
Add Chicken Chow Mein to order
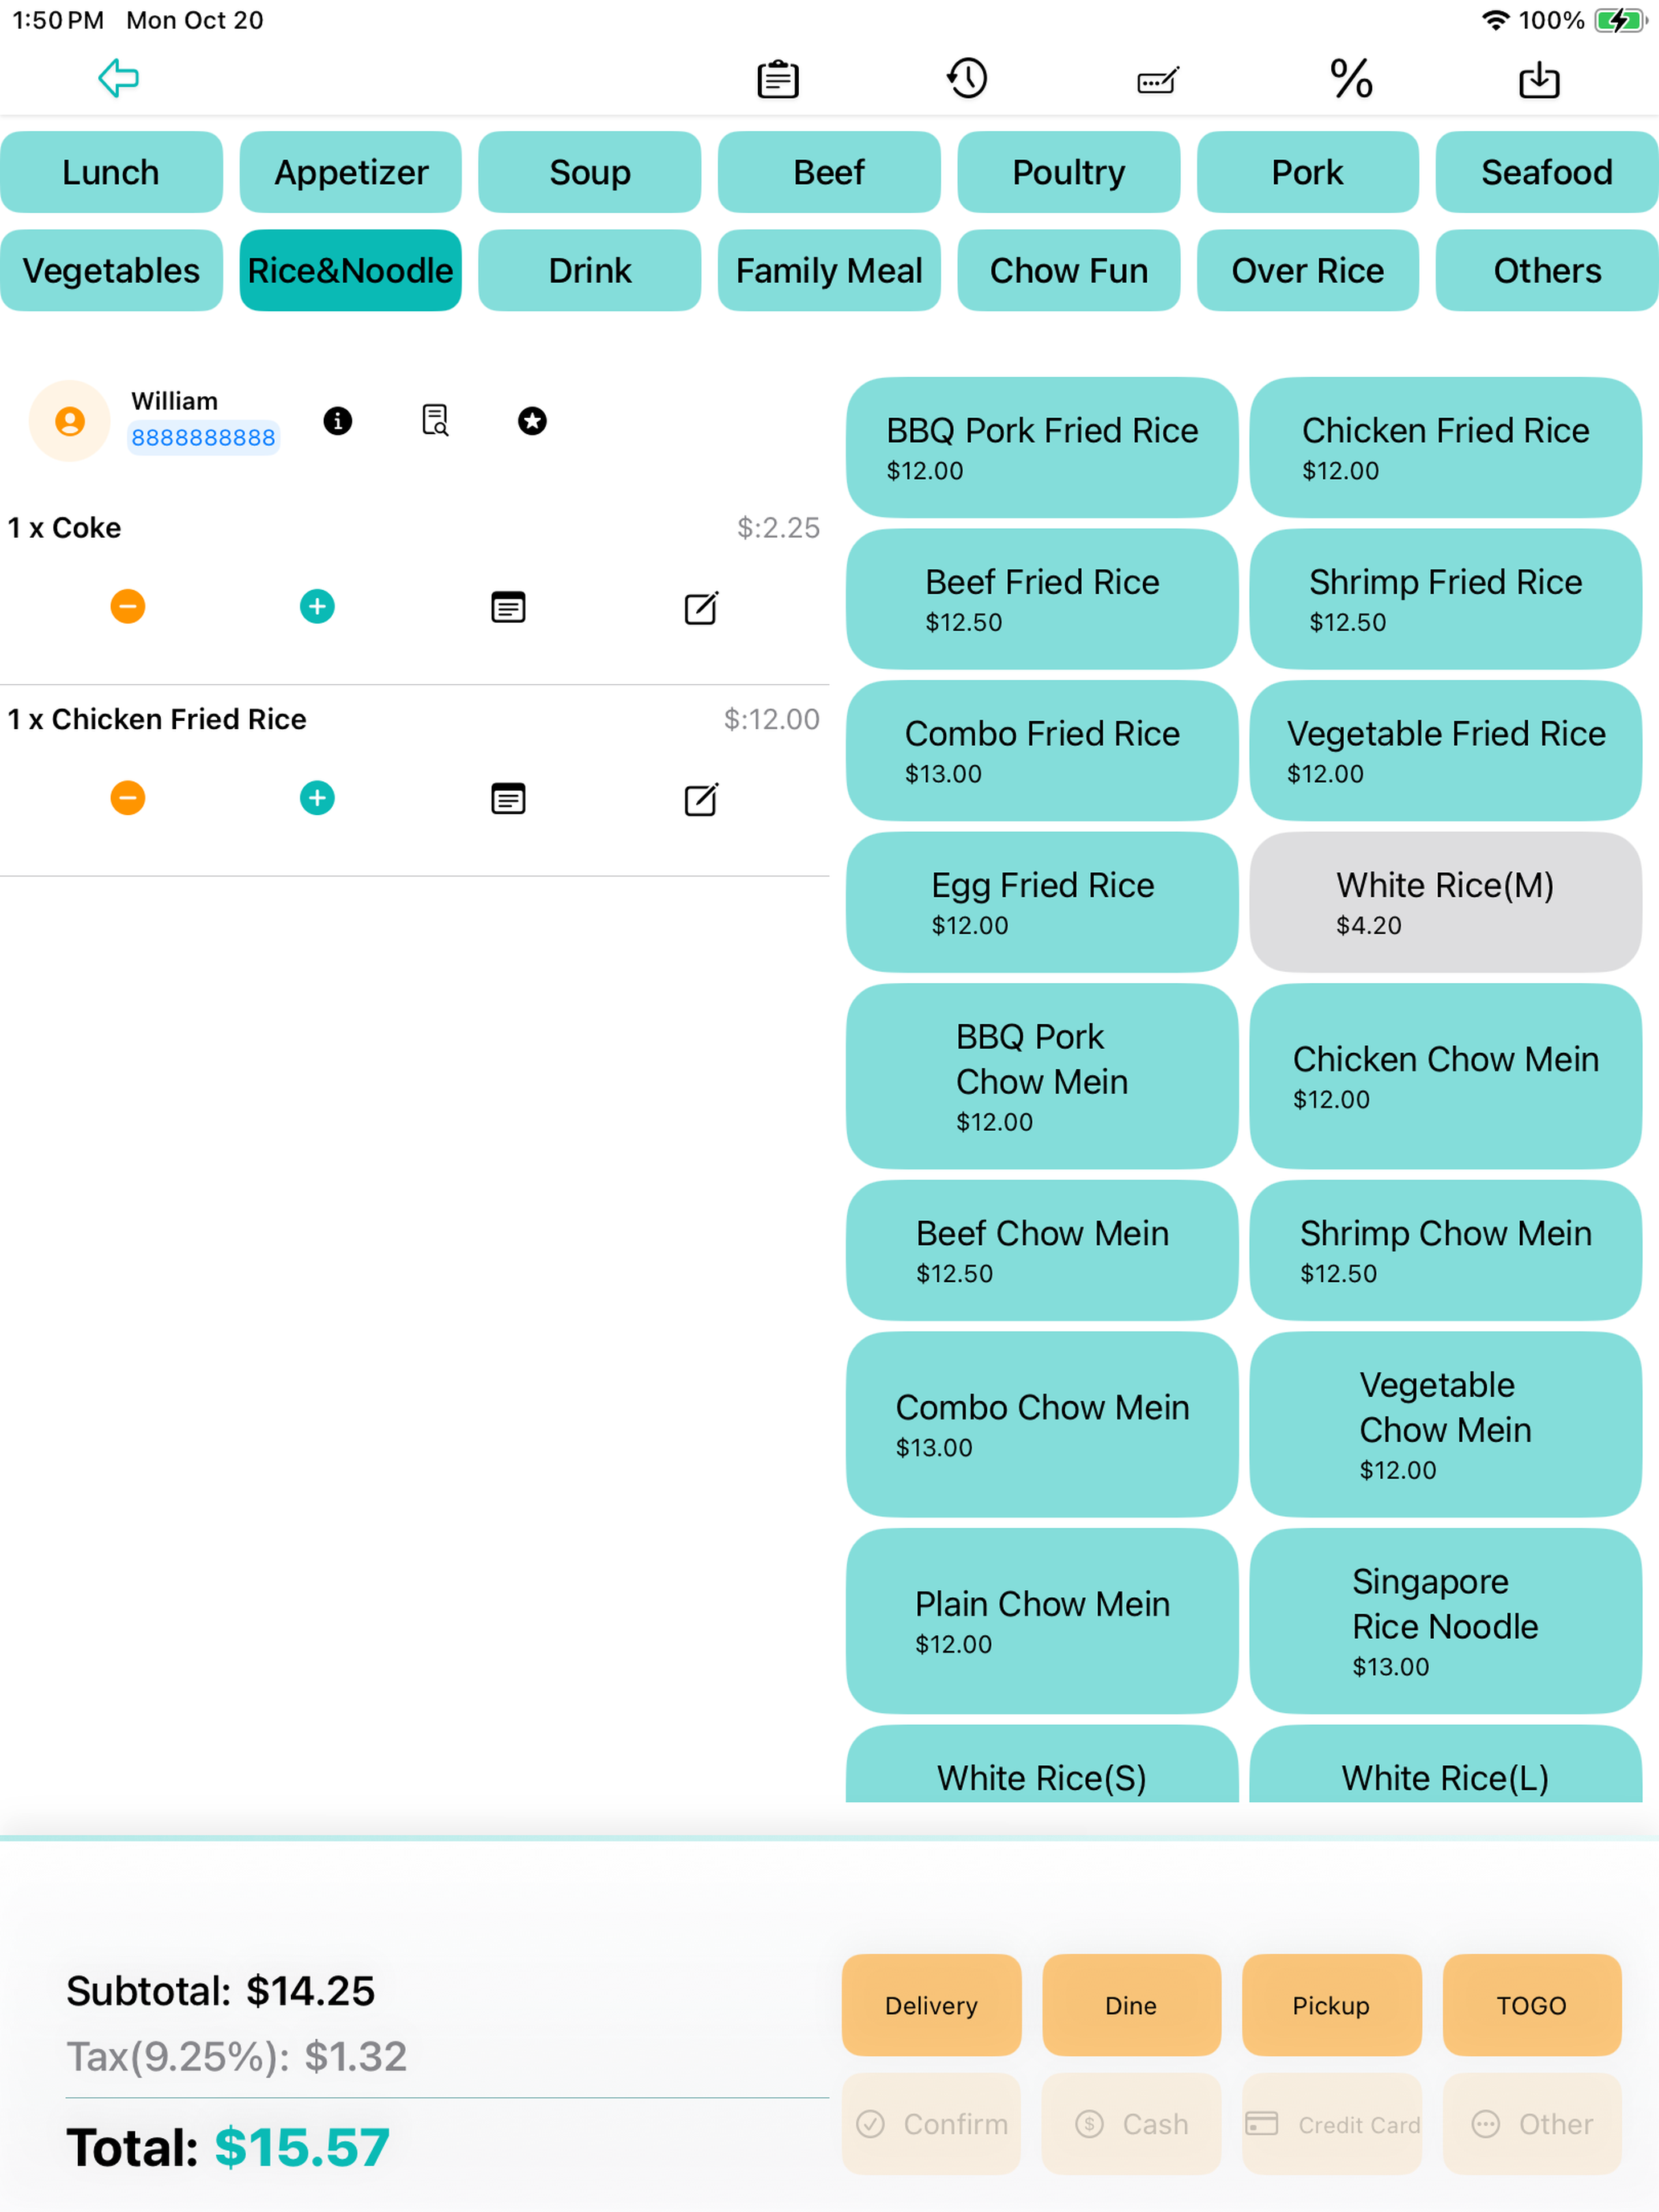tap(1445, 1076)
